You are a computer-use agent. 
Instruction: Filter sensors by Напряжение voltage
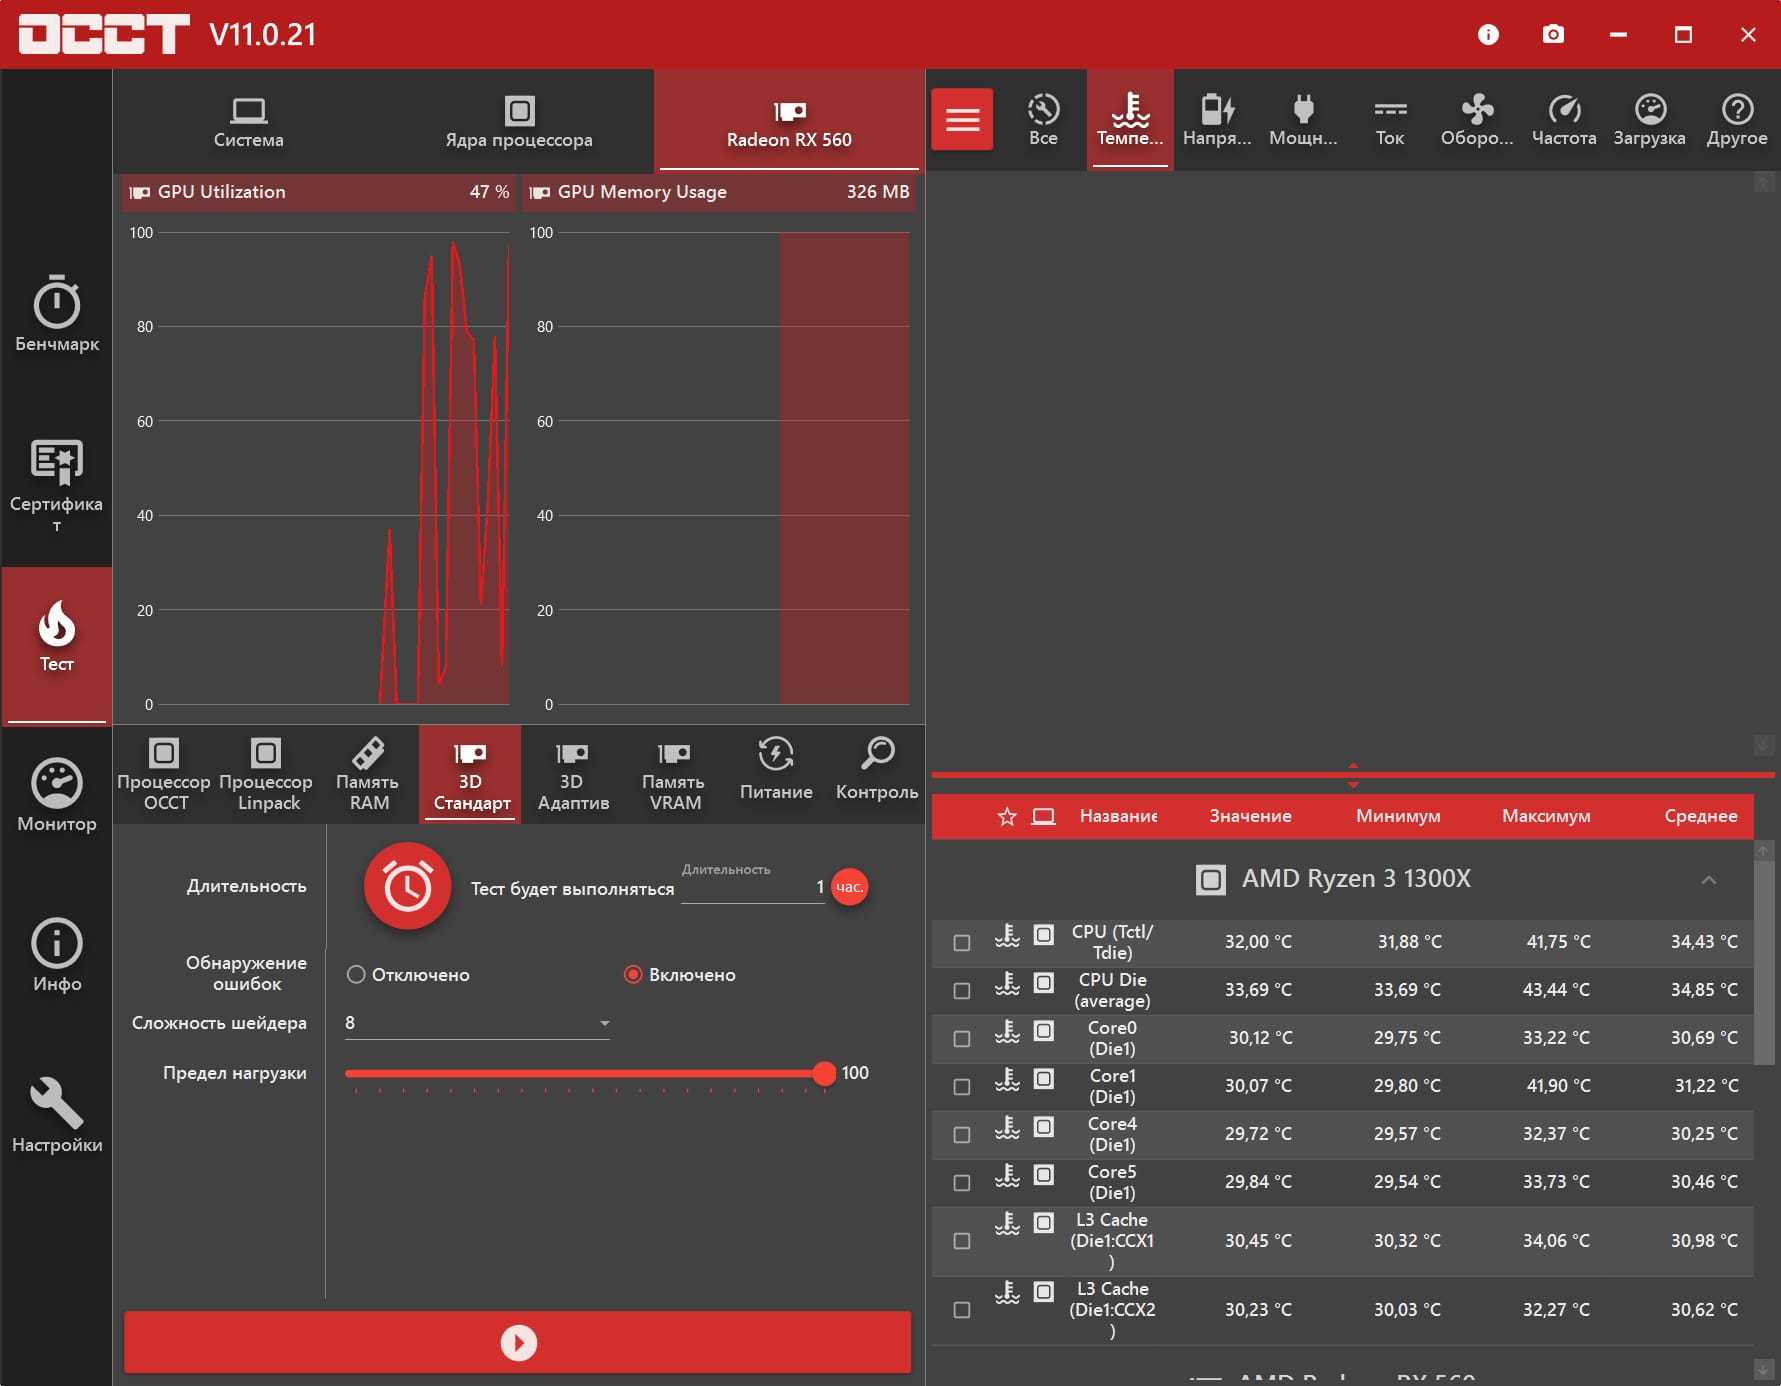(1217, 119)
